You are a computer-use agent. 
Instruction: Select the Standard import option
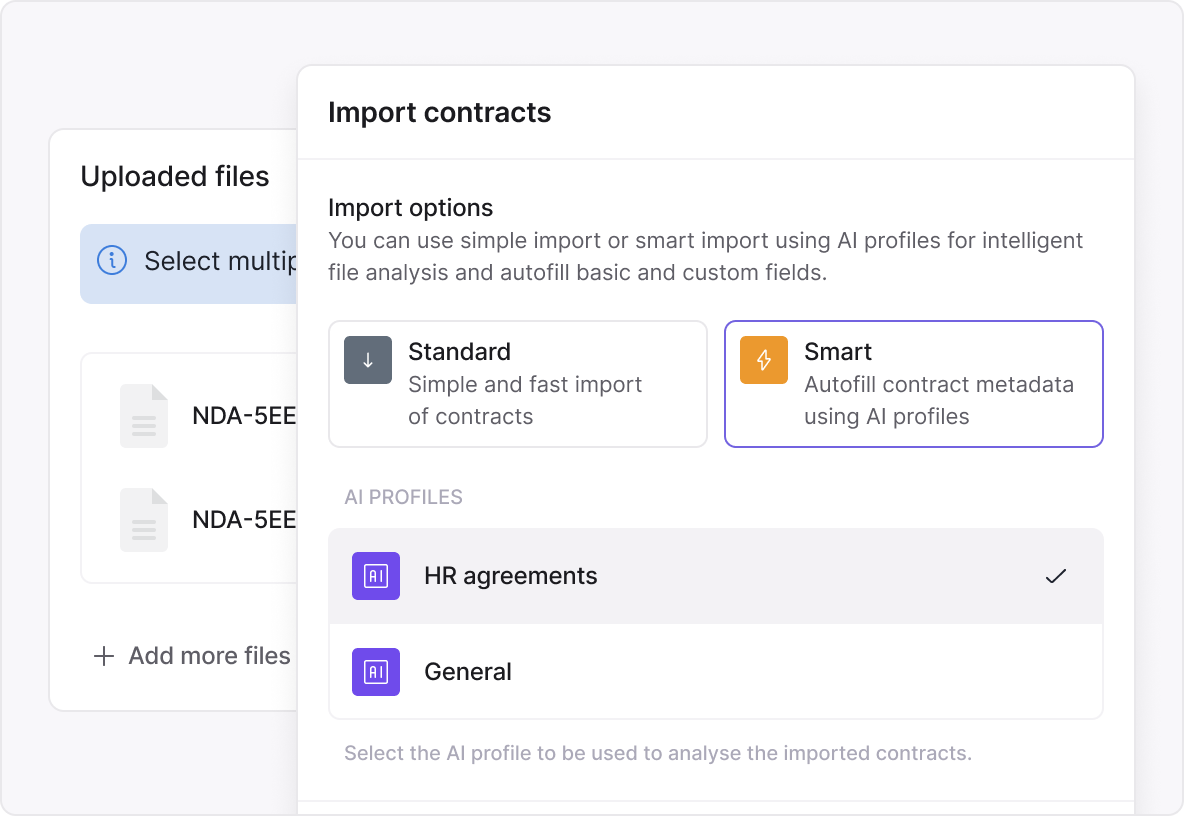pos(517,384)
